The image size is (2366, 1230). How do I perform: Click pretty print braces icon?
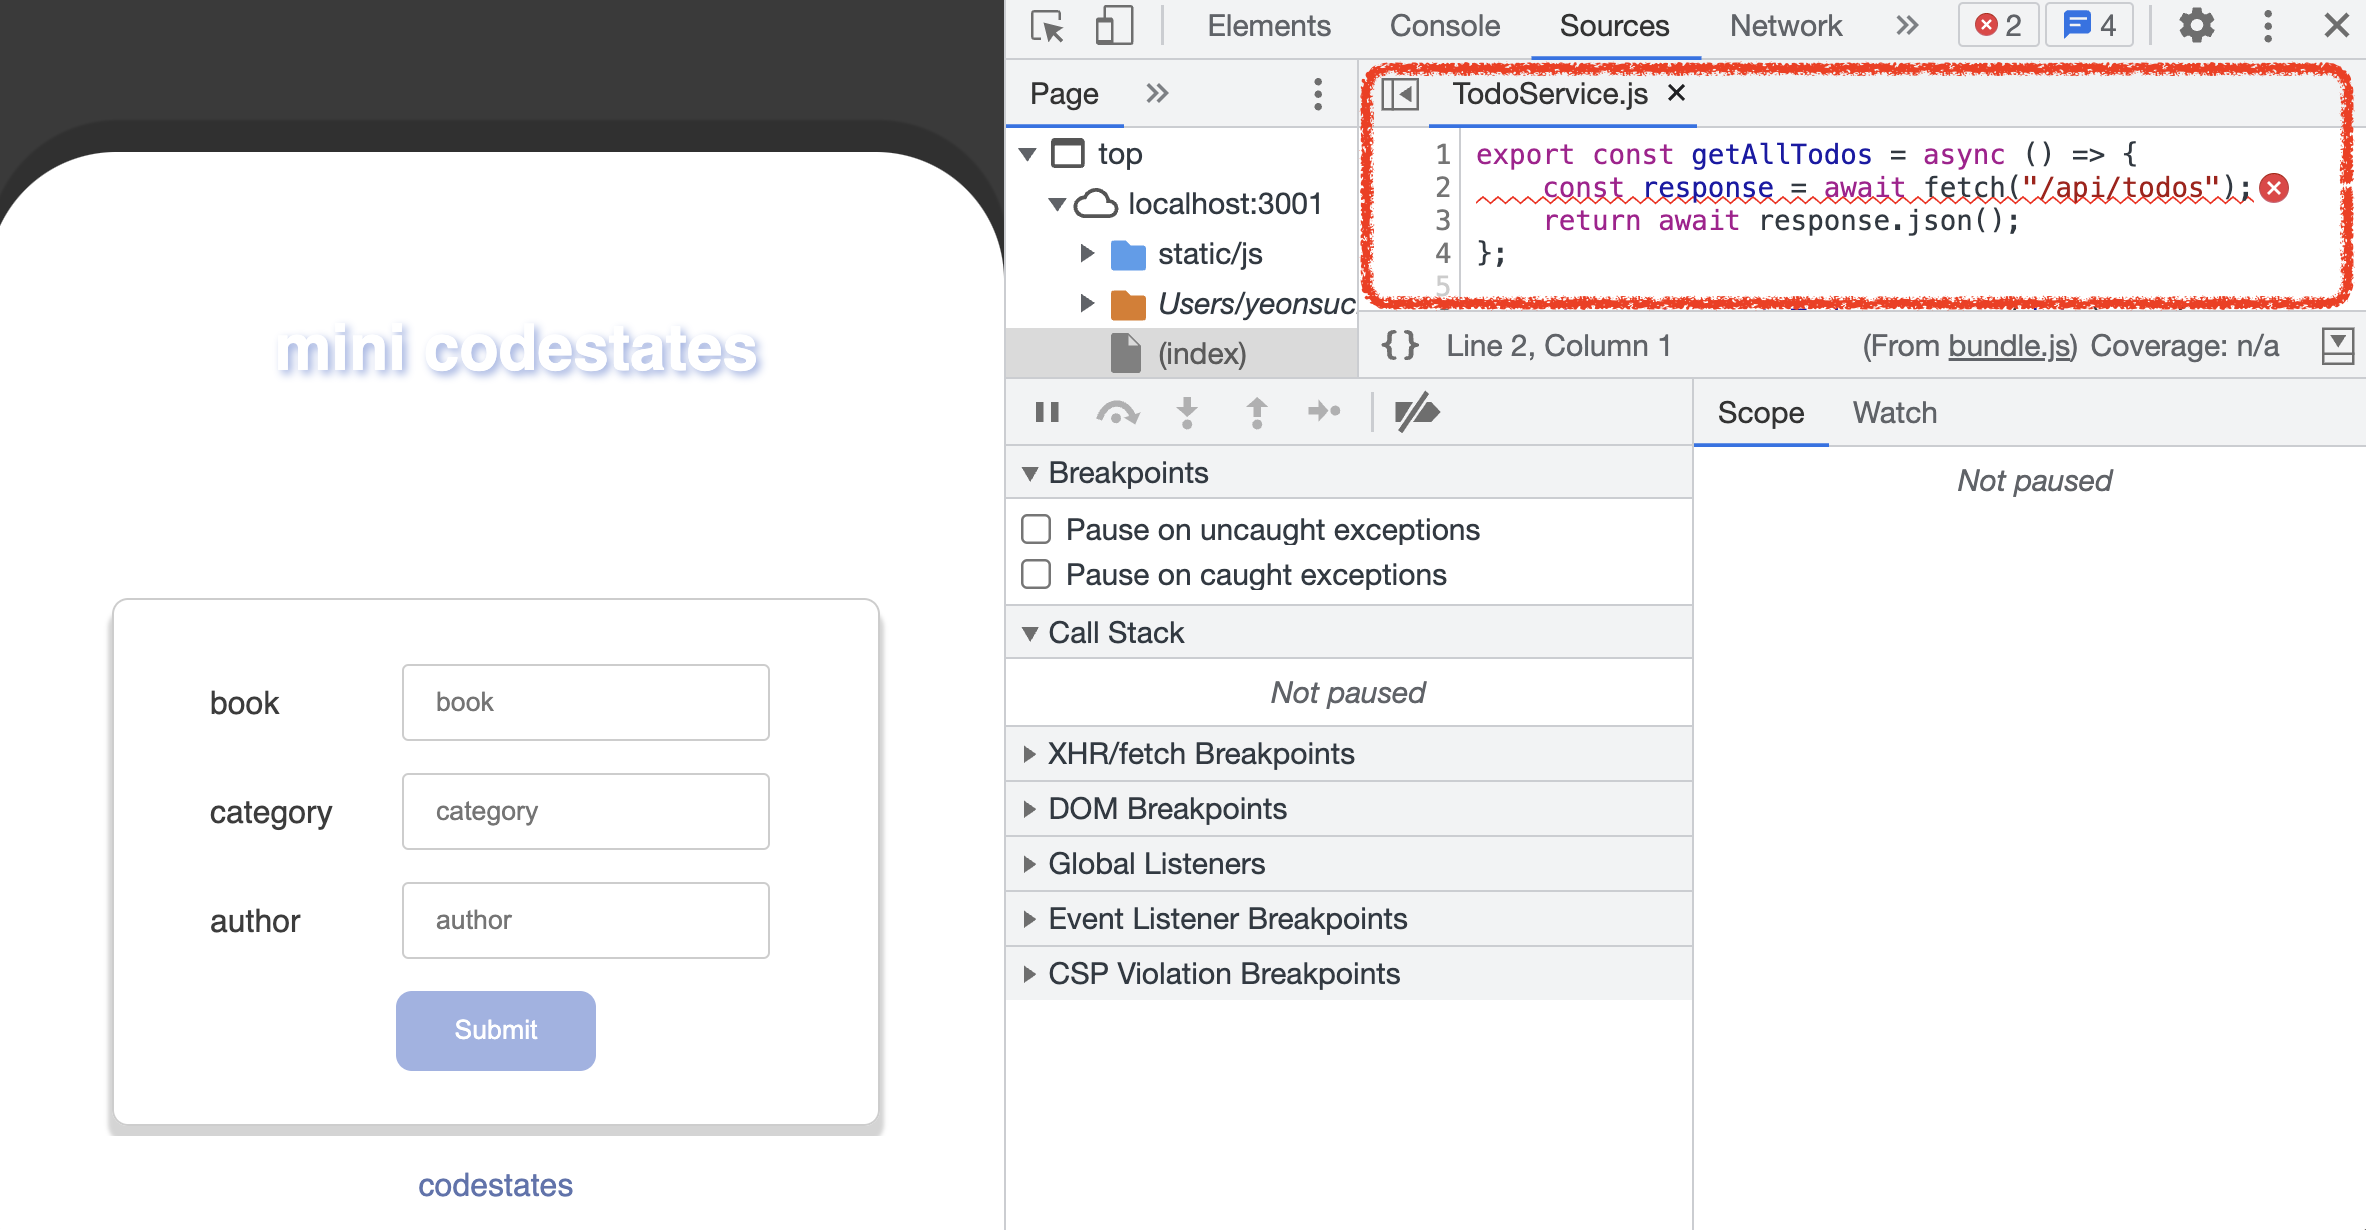(1400, 346)
